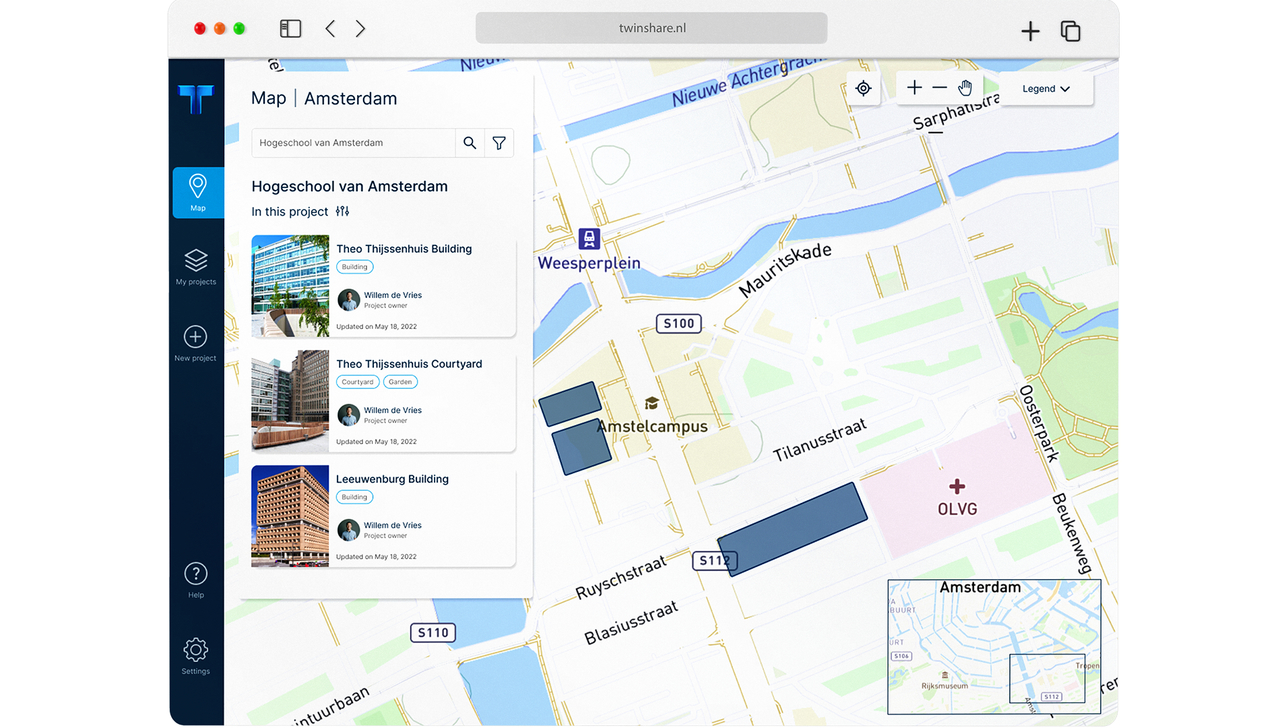
Task: Click the OLVG hospital cross marker
Action: click(957, 487)
